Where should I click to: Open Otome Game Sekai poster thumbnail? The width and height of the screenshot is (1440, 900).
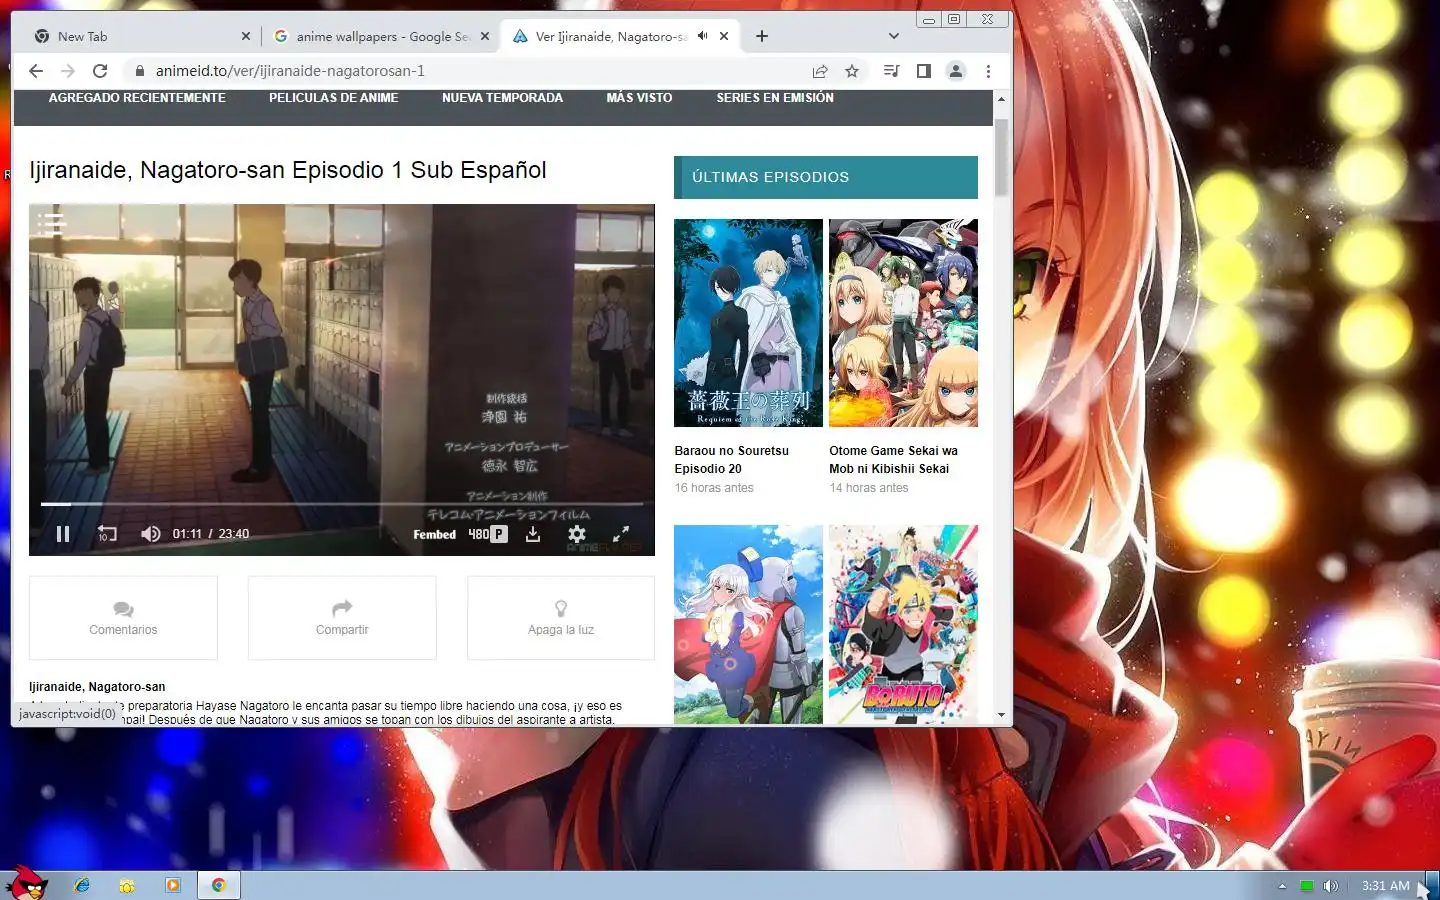click(x=903, y=323)
